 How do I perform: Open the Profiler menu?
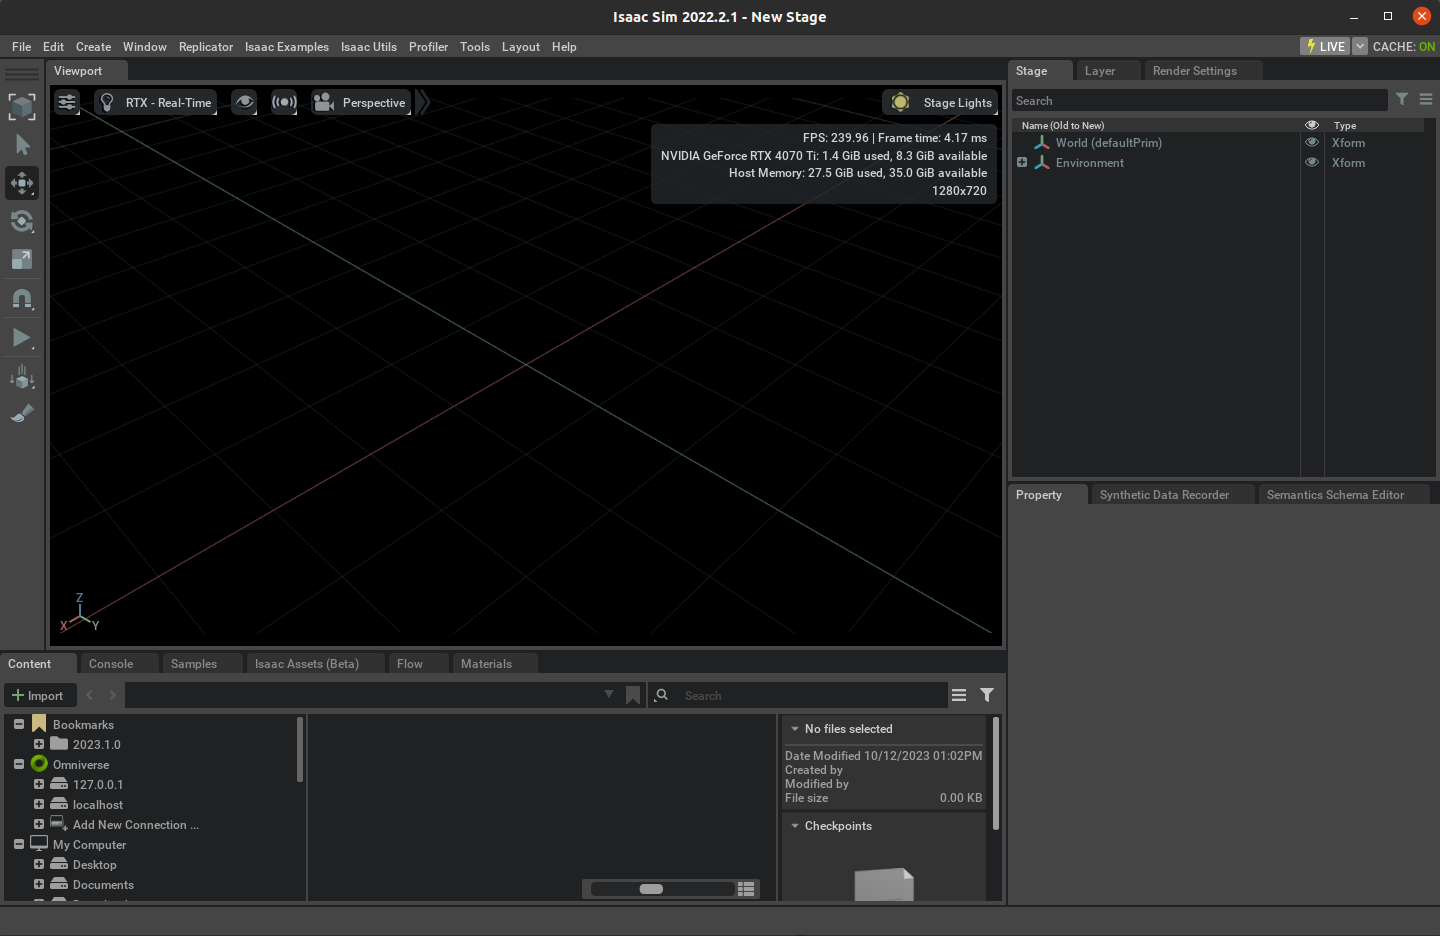coord(428,47)
